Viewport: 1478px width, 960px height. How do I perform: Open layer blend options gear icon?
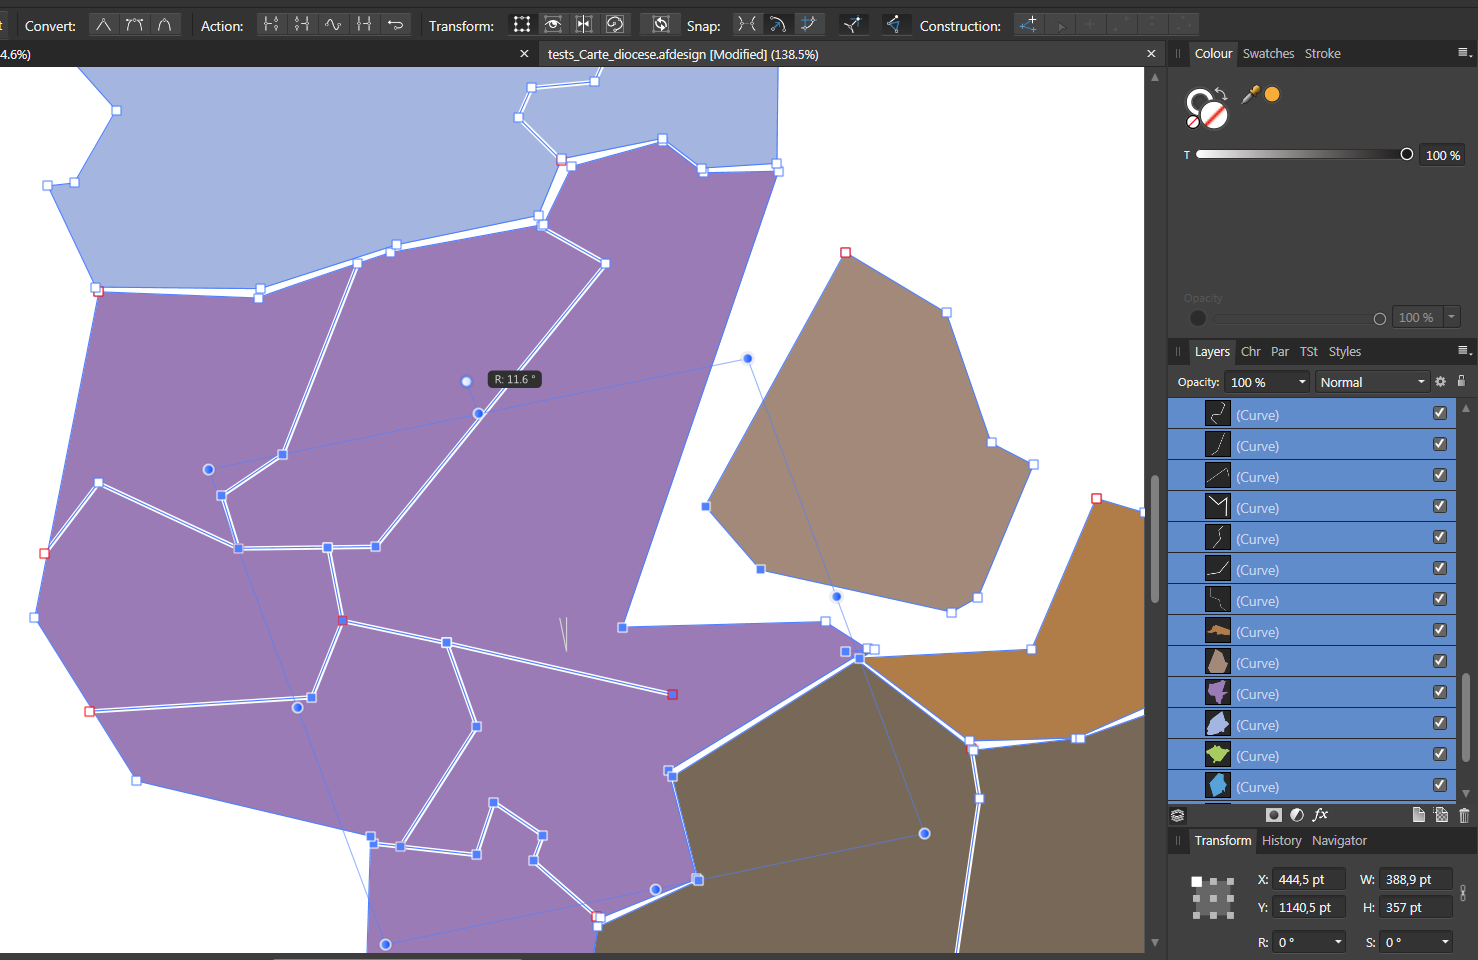(1440, 382)
